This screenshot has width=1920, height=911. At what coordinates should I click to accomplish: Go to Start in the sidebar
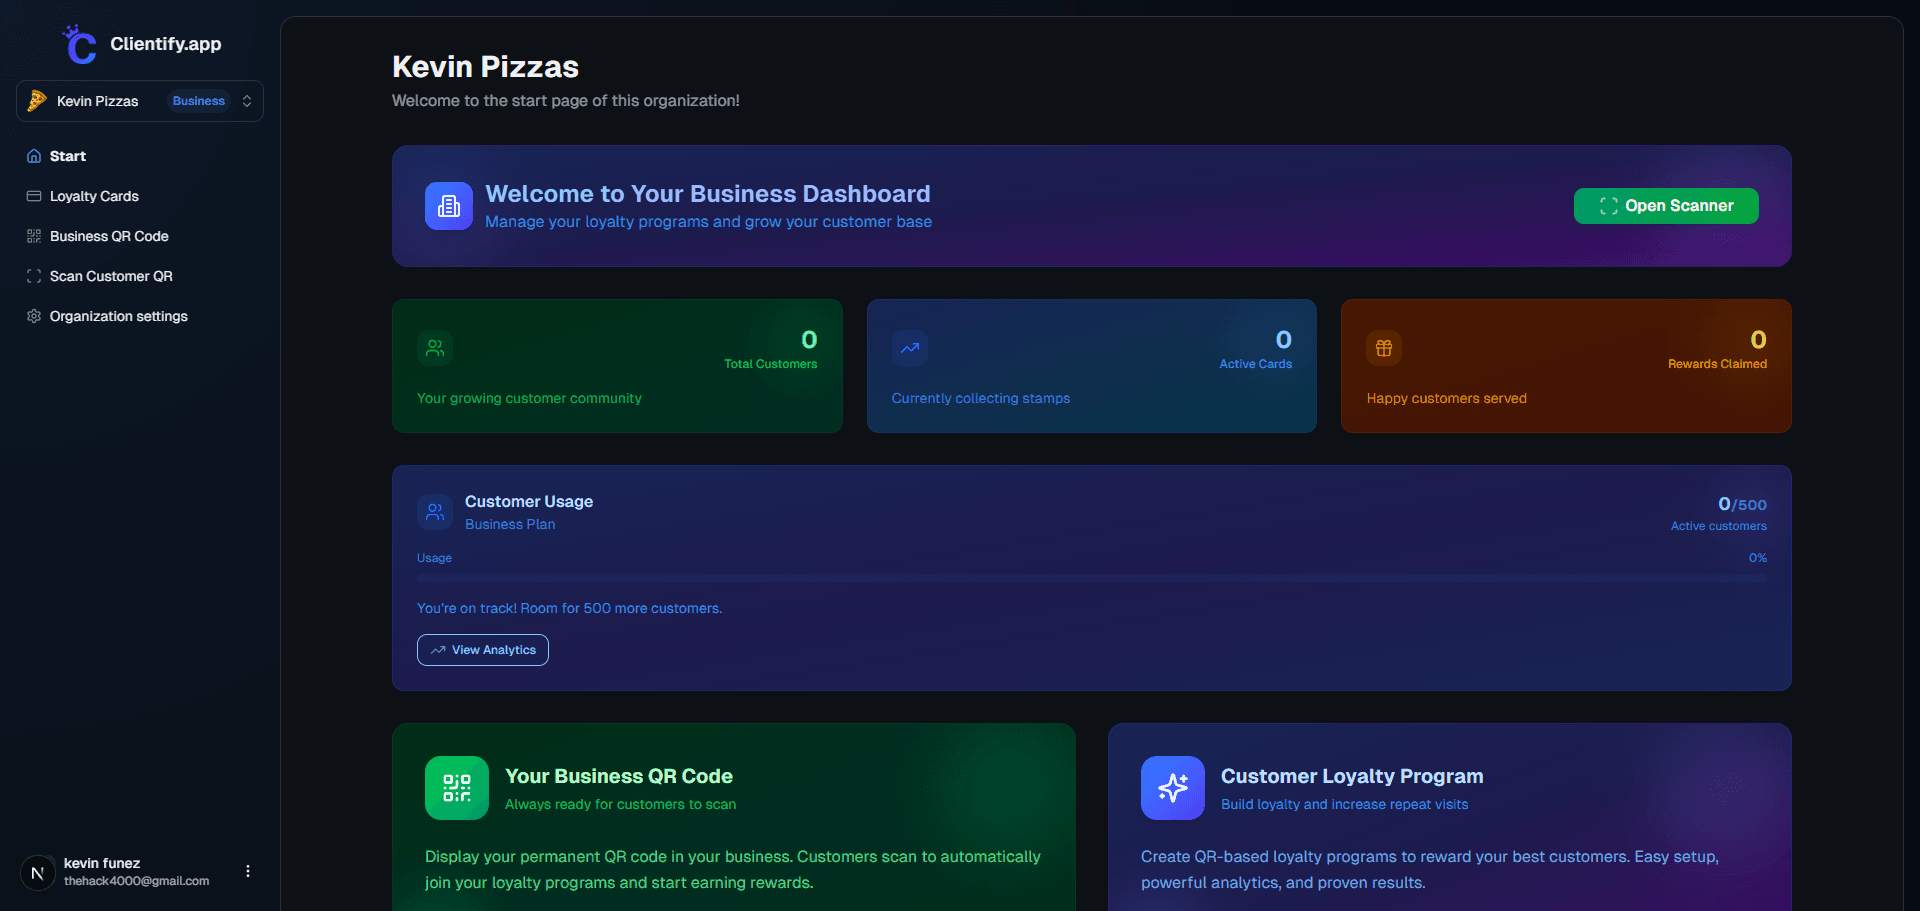68,156
